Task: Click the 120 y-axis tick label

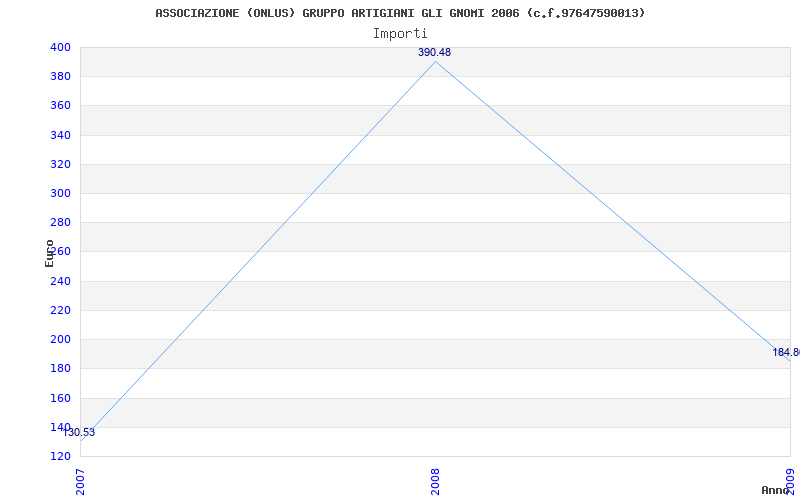Action: [60, 456]
